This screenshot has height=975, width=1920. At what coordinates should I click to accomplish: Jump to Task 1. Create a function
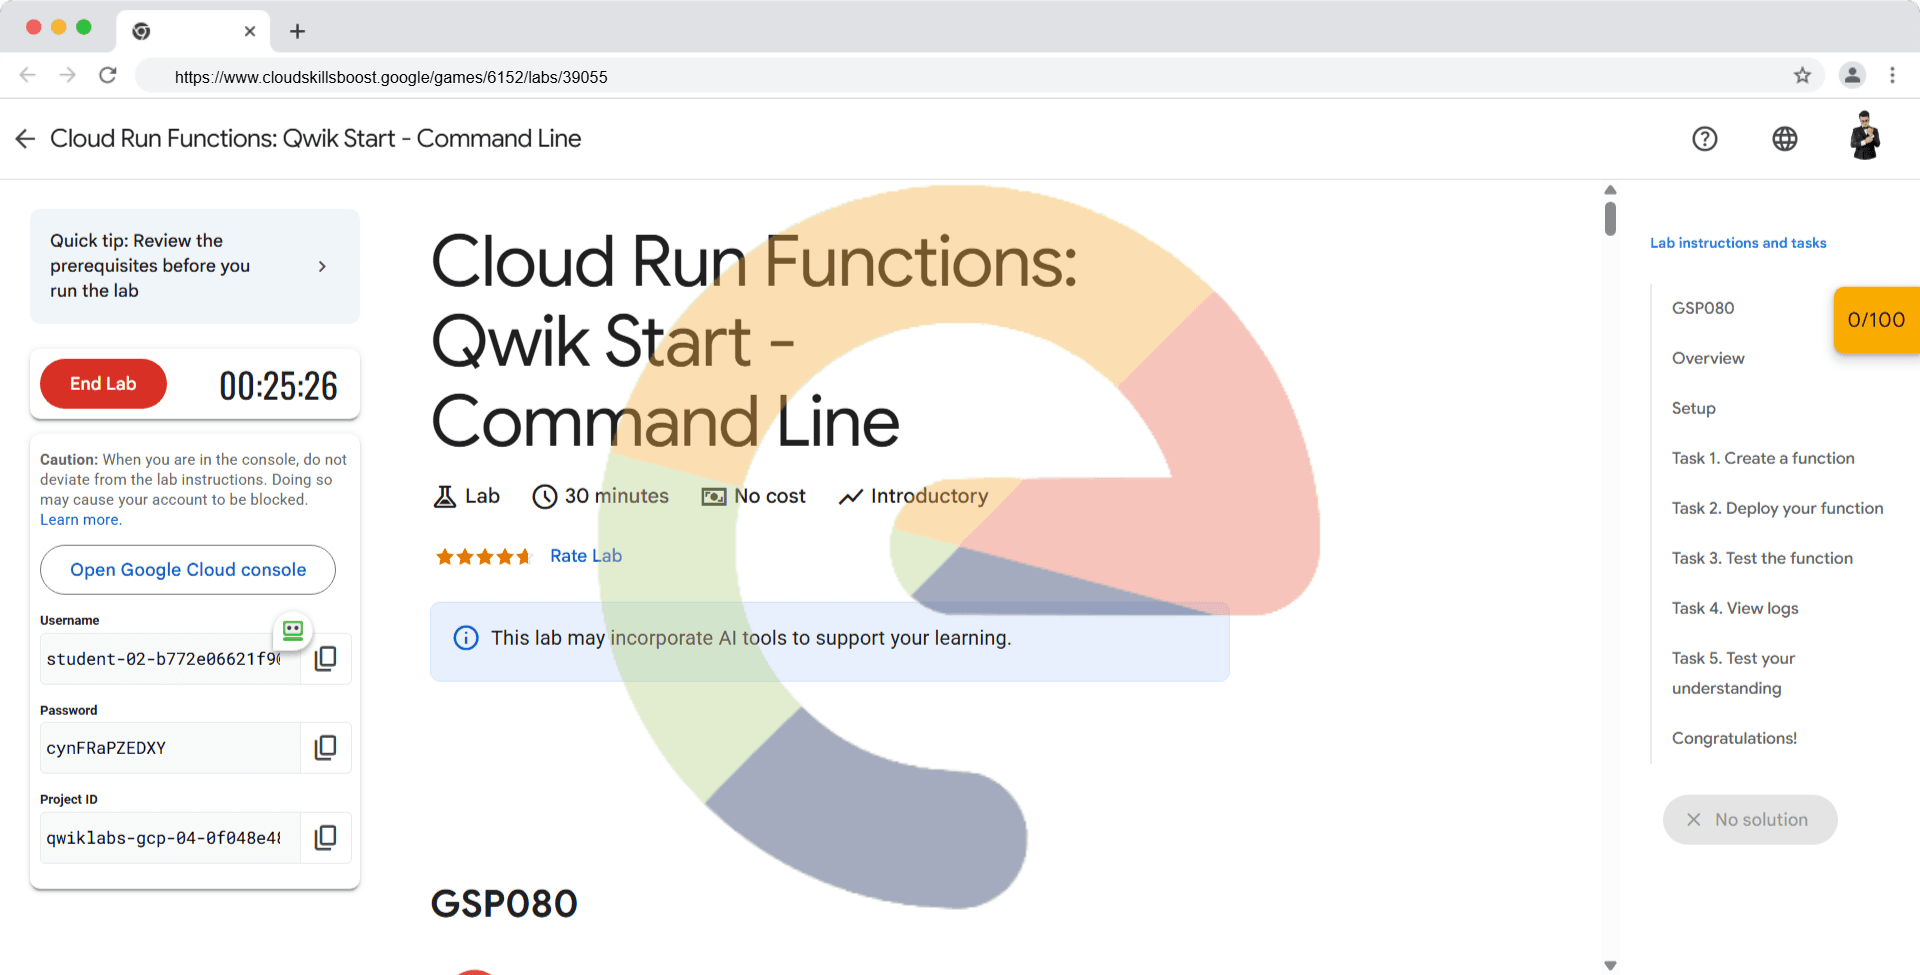click(x=1762, y=458)
